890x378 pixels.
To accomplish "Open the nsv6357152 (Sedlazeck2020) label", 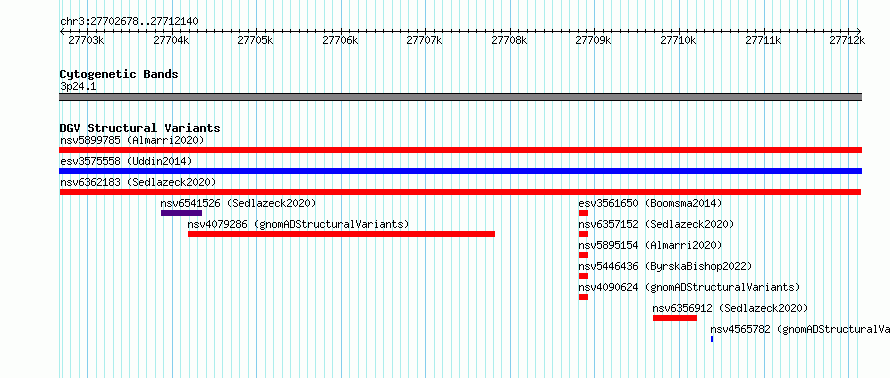I will click(x=656, y=224).
